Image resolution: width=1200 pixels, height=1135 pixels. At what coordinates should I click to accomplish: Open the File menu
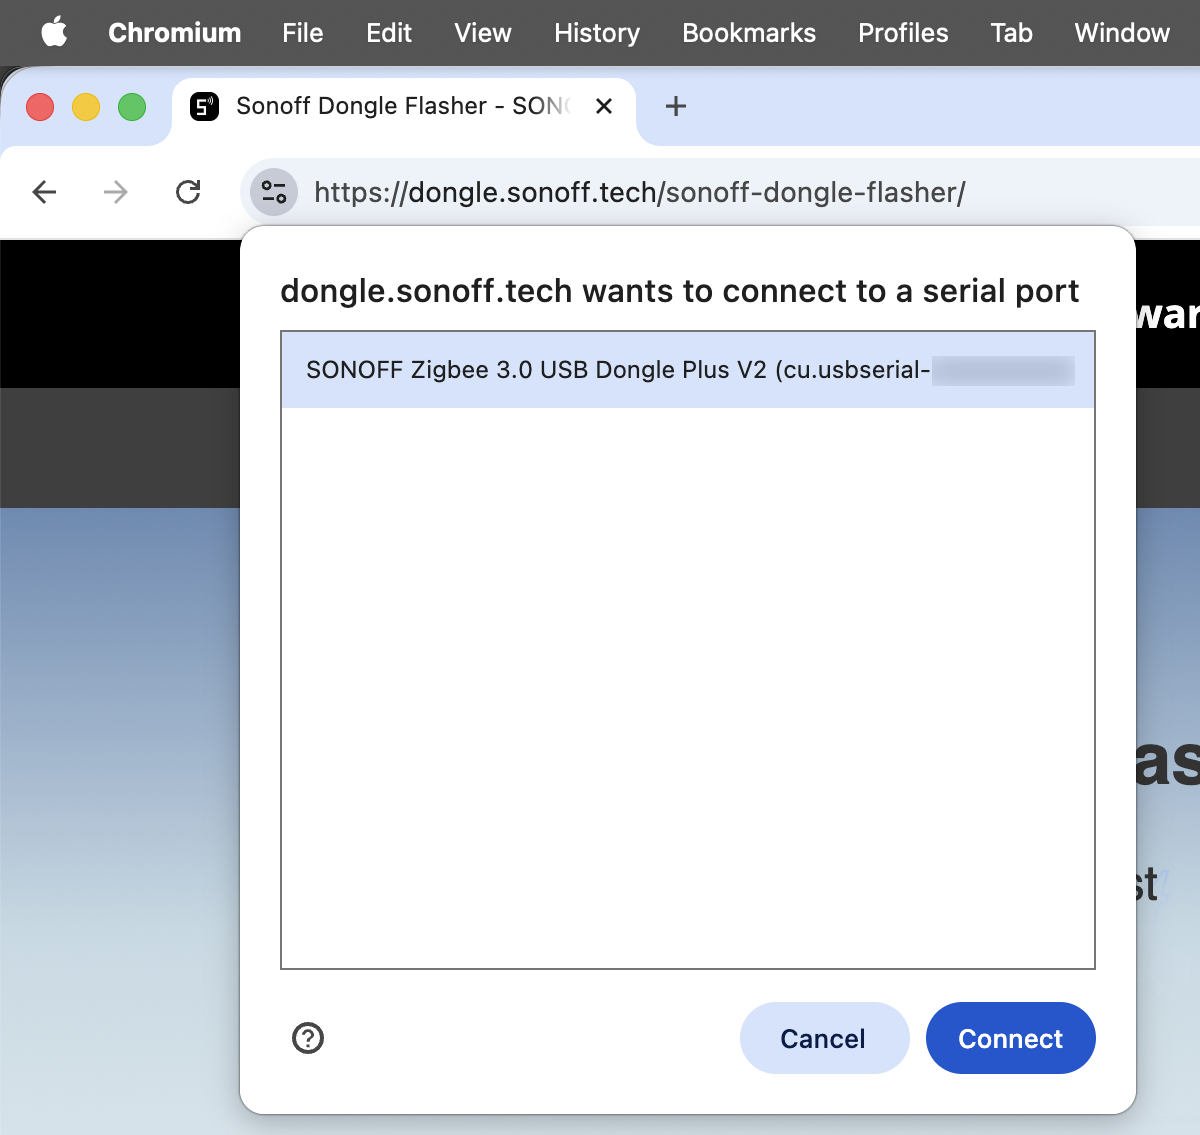pos(302,33)
